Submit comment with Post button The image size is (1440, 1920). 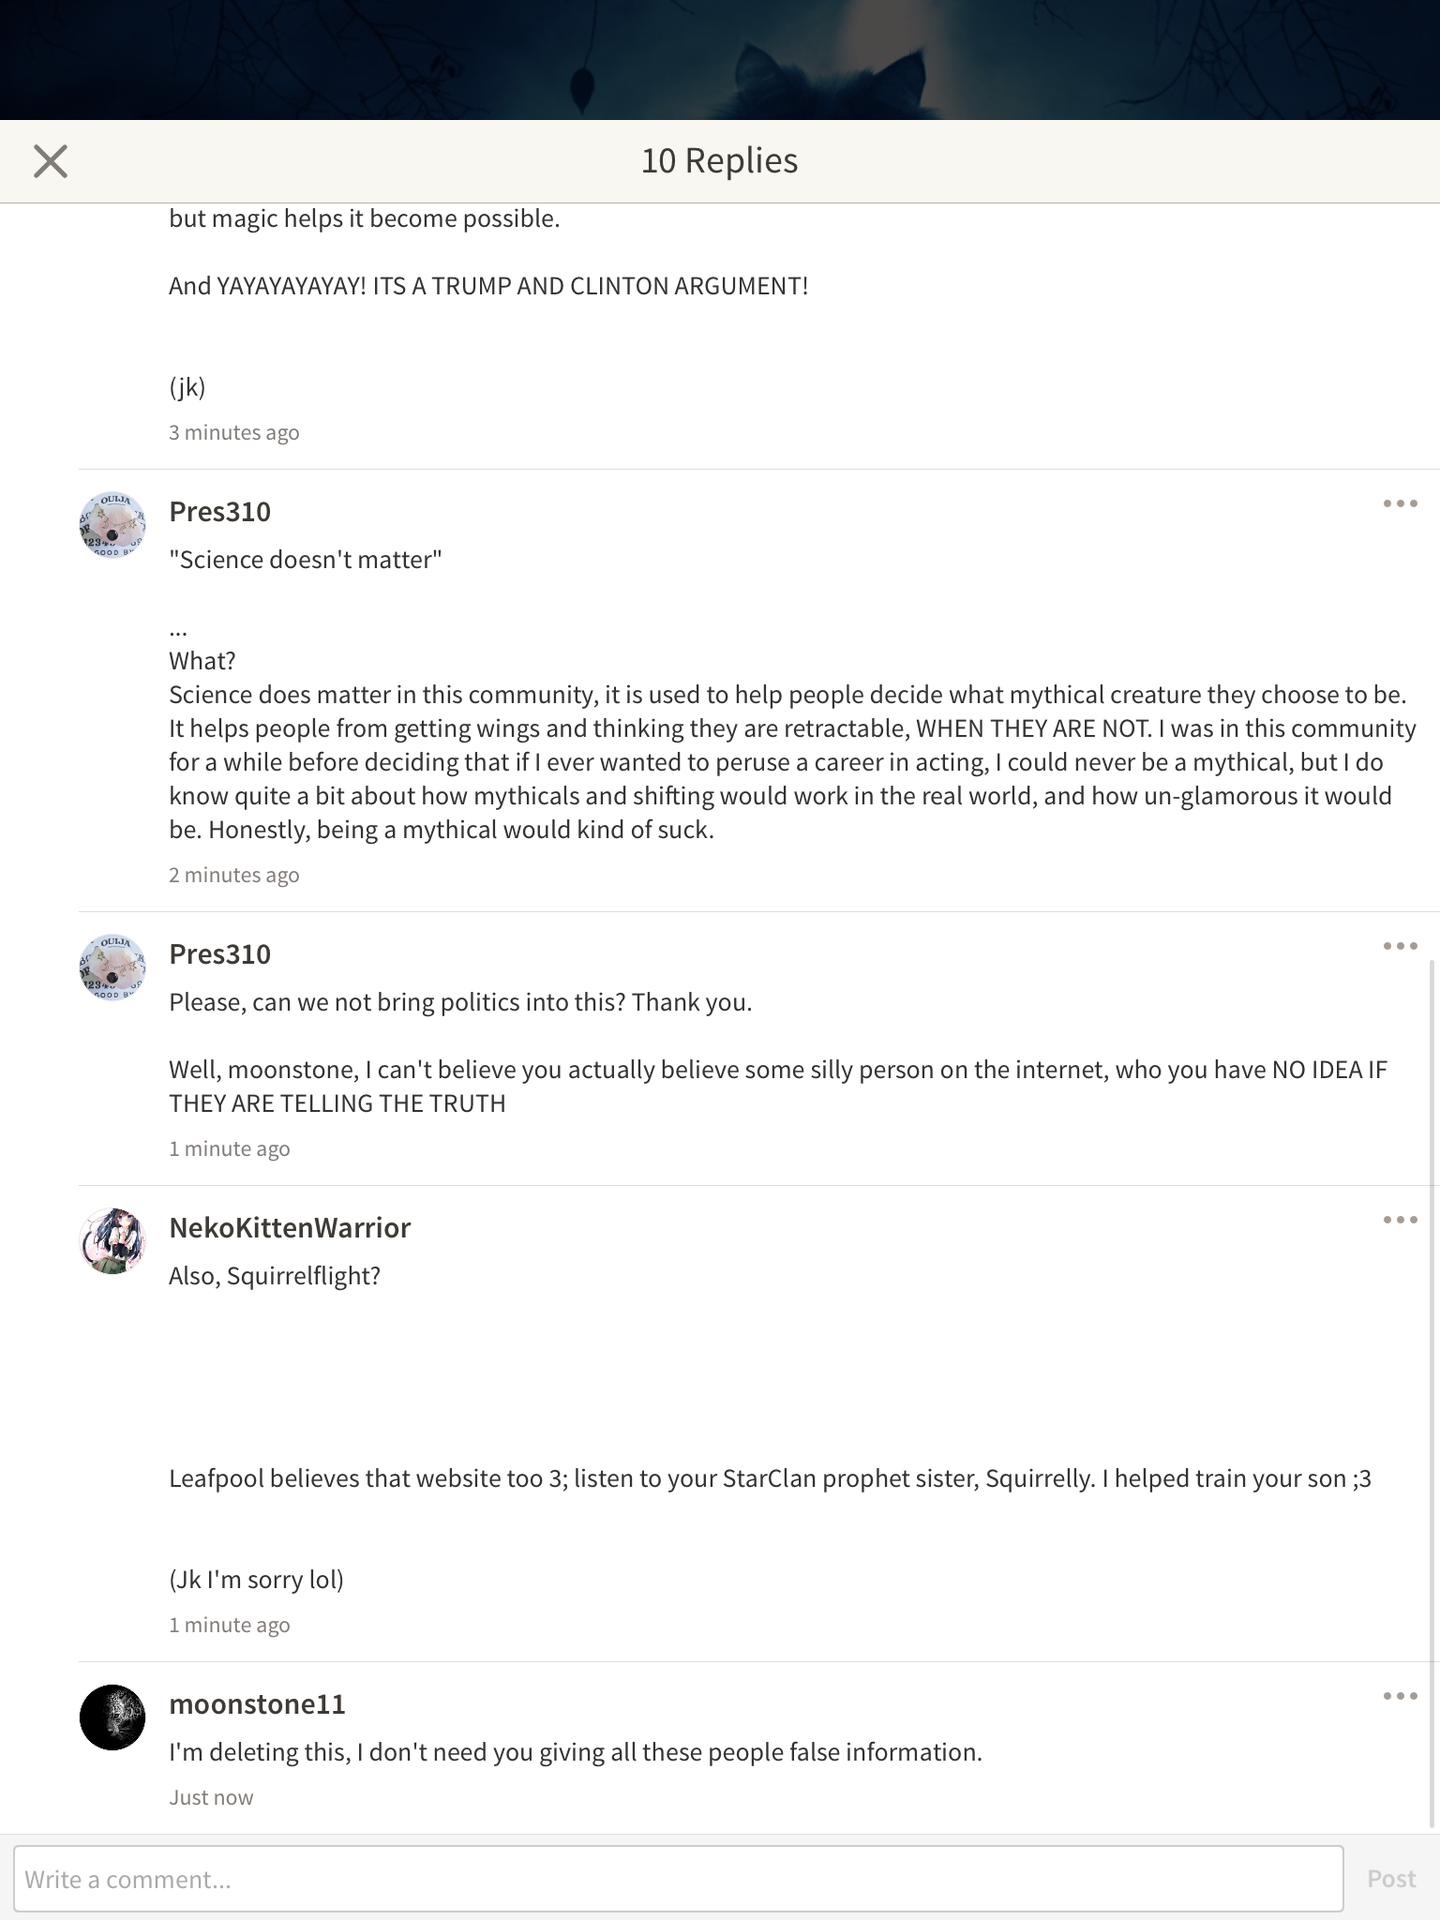click(1391, 1879)
